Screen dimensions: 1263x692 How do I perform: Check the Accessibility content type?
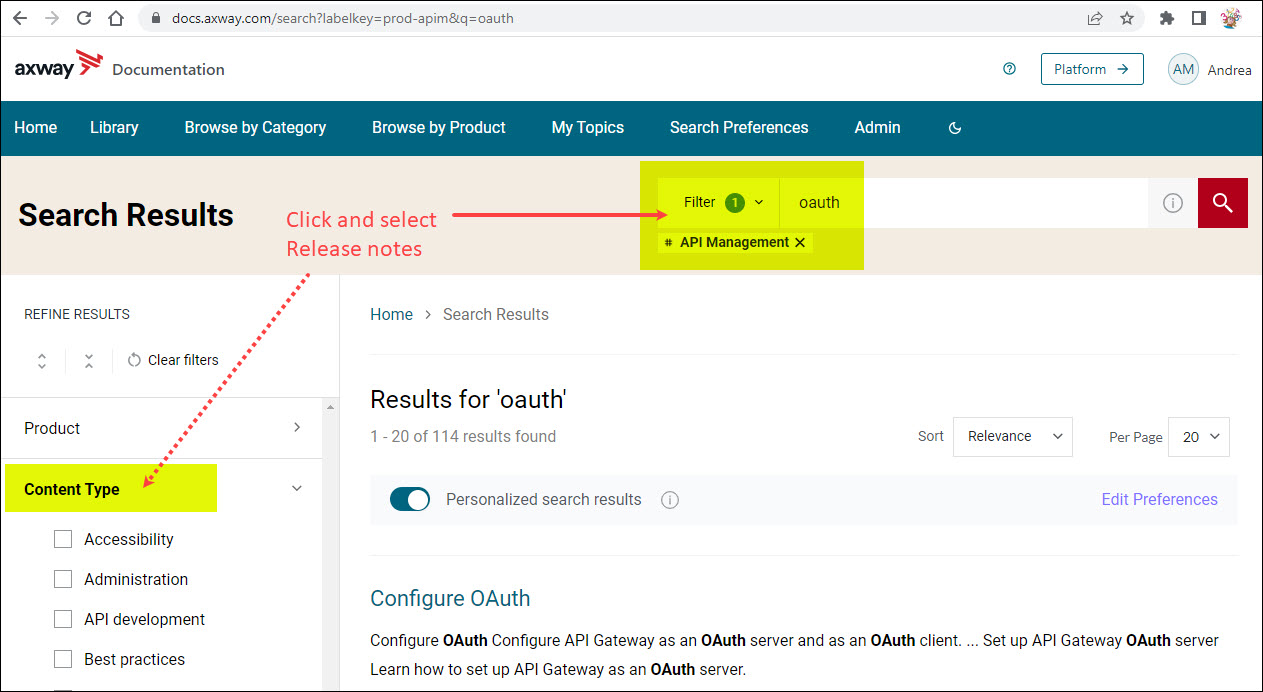[63, 539]
